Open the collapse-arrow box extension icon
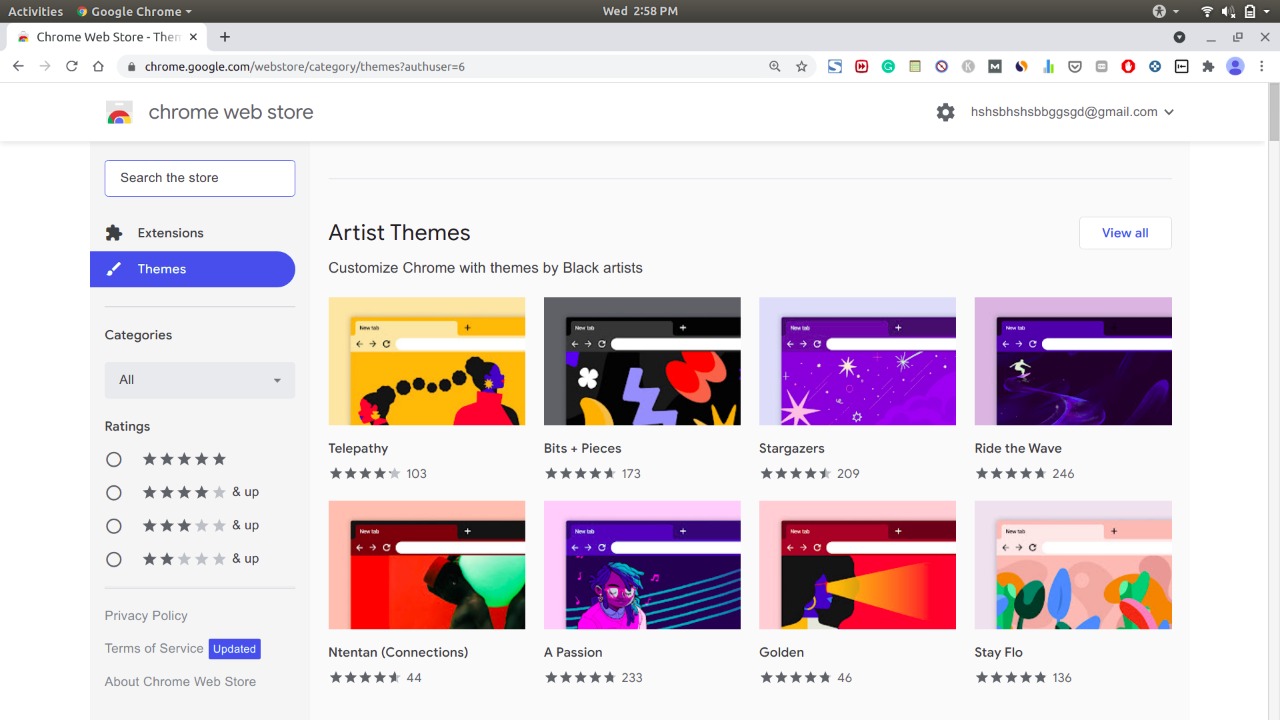This screenshot has width=1280, height=720. [x=1181, y=66]
